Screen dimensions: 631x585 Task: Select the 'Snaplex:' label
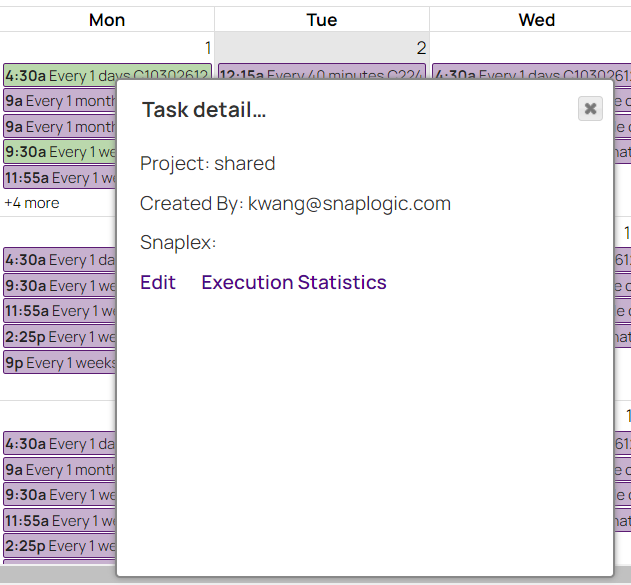(x=178, y=243)
